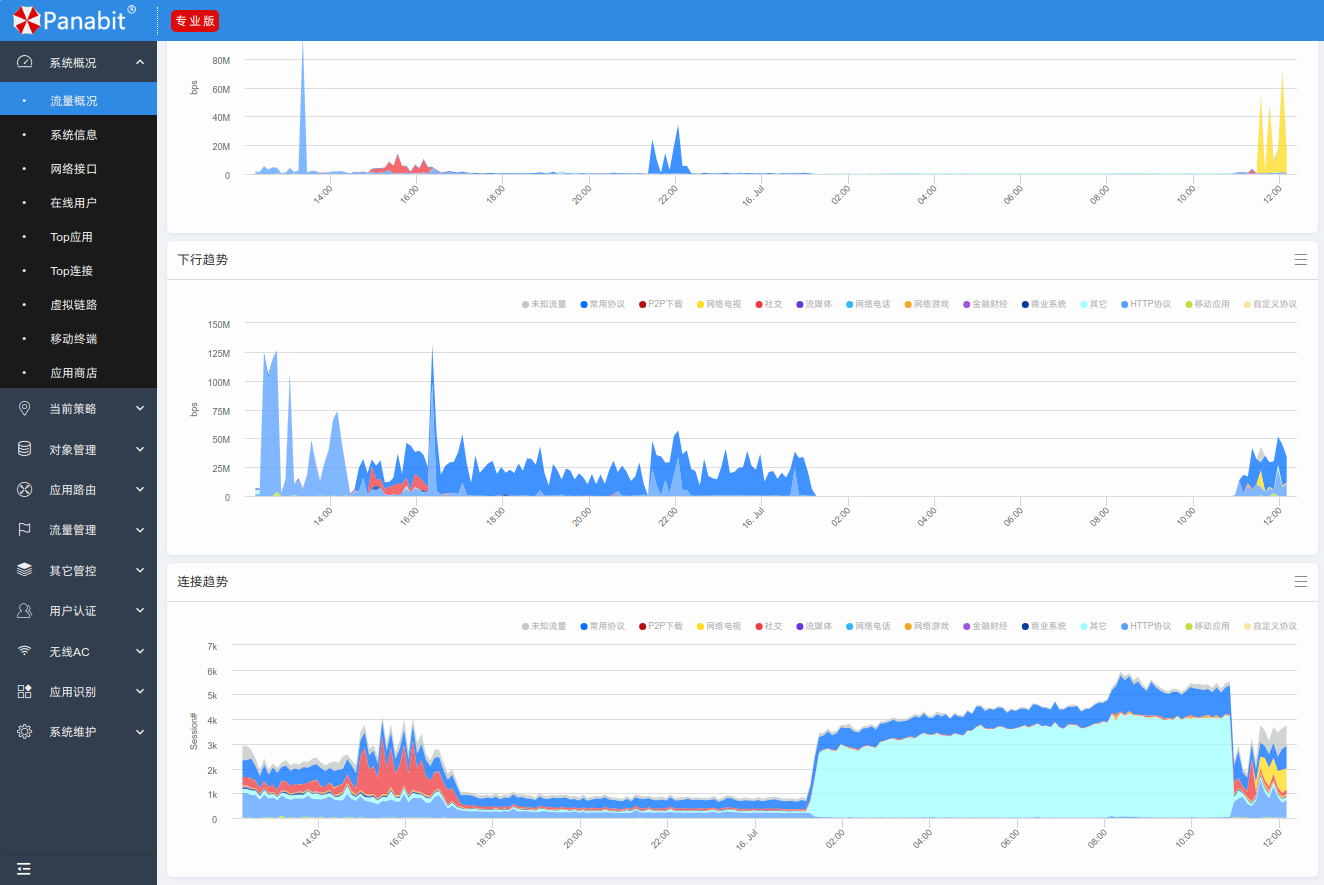Toggle 常用协议 series in 下行趋势 legend

[x=602, y=304]
